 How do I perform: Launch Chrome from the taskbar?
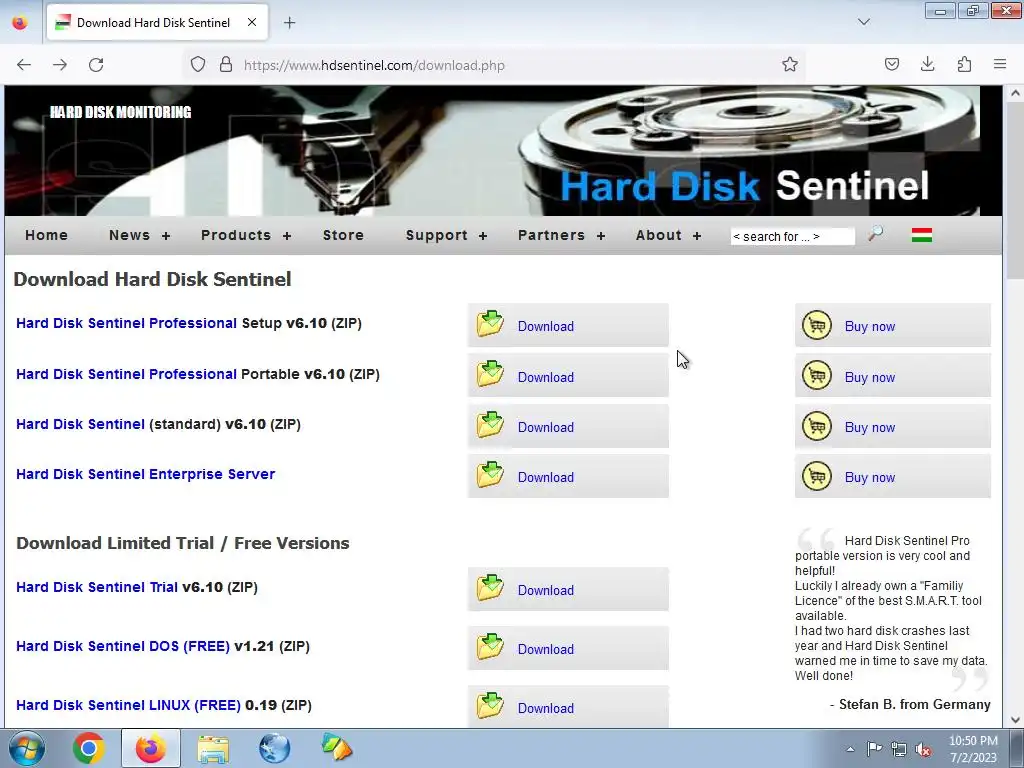coord(89,748)
